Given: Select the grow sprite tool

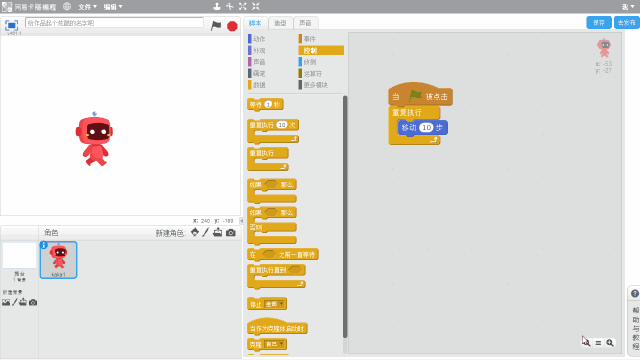Looking at the screenshot, I should [243, 6].
